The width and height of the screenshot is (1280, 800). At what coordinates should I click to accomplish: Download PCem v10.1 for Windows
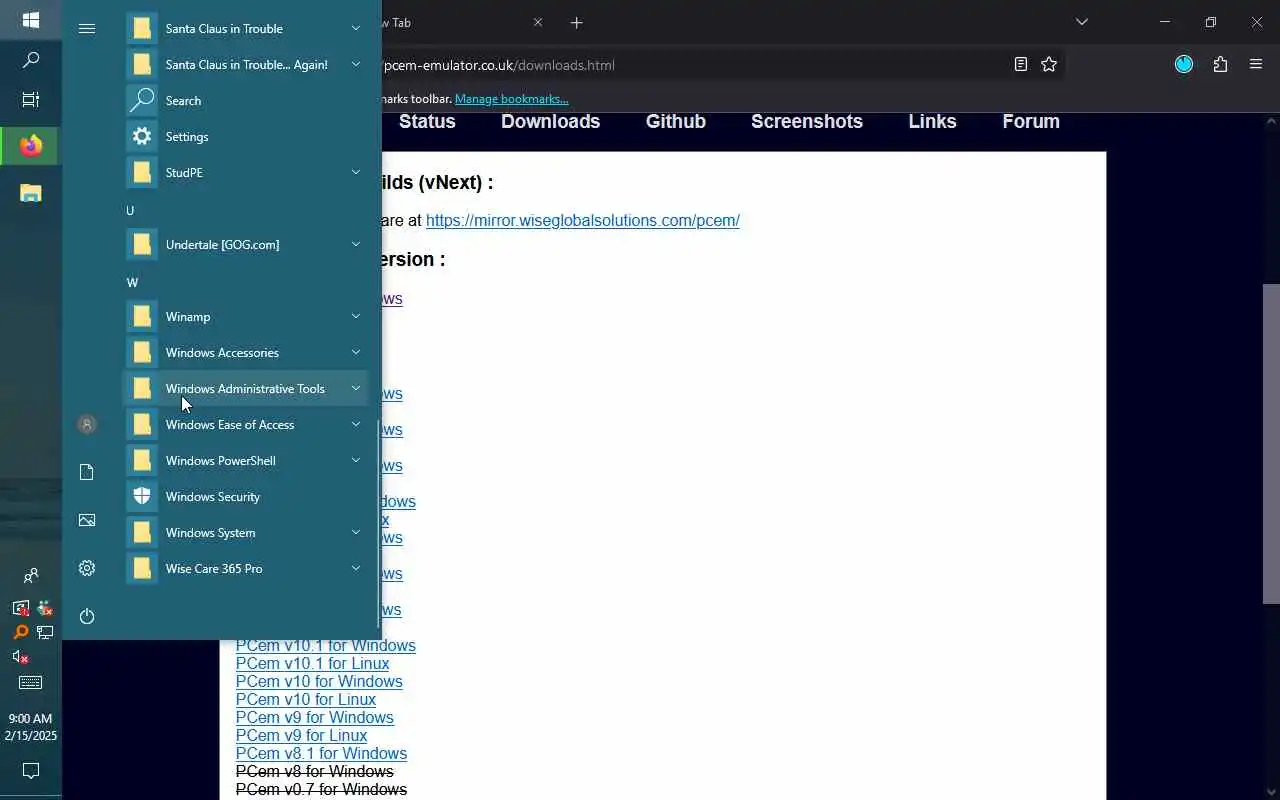pos(326,645)
